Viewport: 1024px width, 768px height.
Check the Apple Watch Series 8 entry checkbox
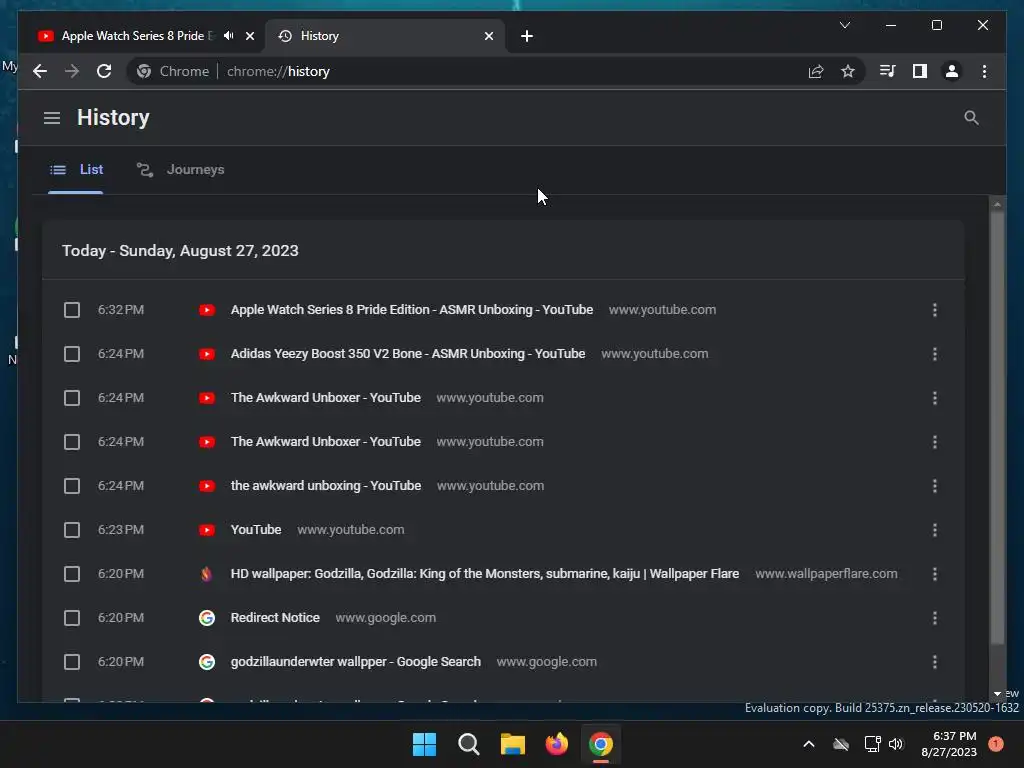(72, 310)
